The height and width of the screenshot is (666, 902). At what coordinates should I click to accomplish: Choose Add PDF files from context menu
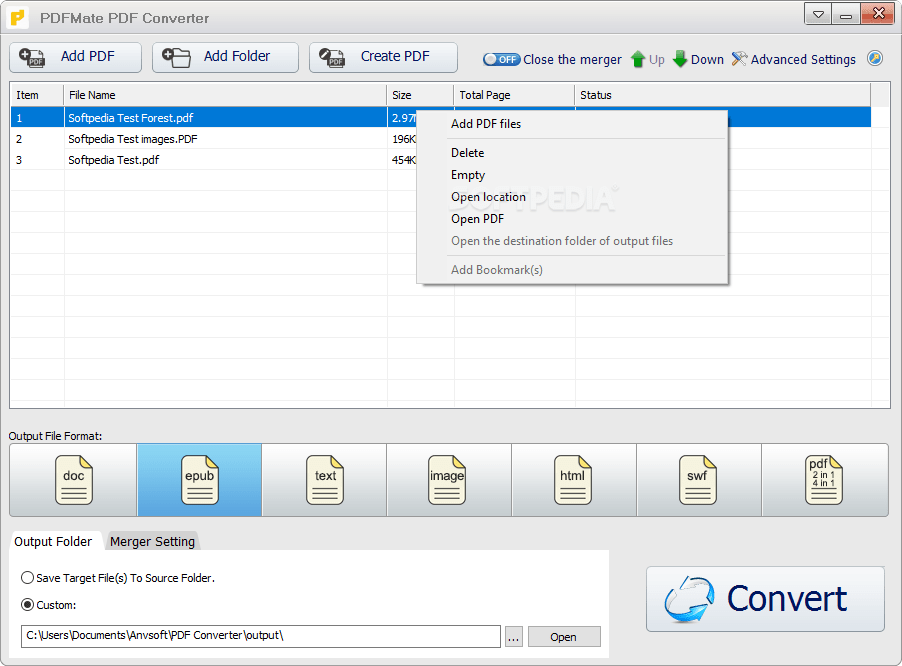(x=572, y=124)
